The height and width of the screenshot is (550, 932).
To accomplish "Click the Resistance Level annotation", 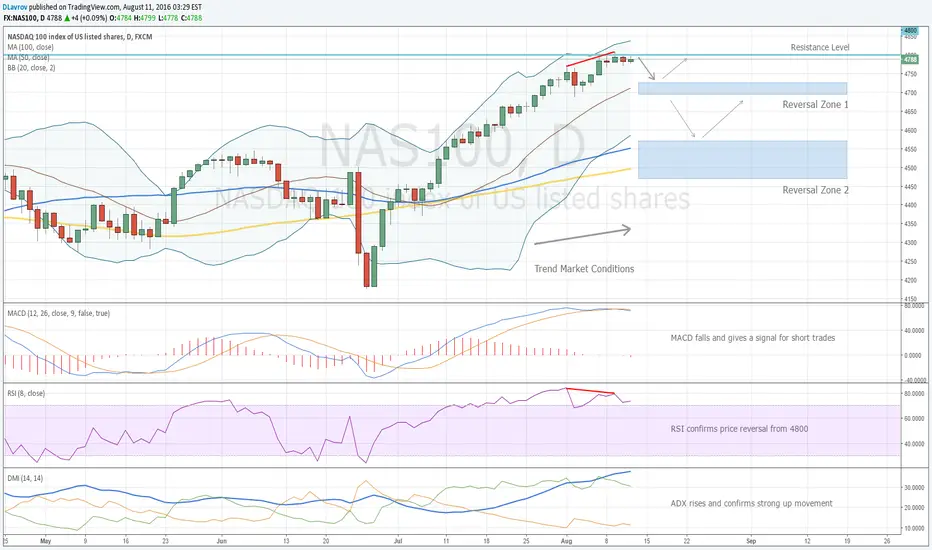I will pos(820,48).
